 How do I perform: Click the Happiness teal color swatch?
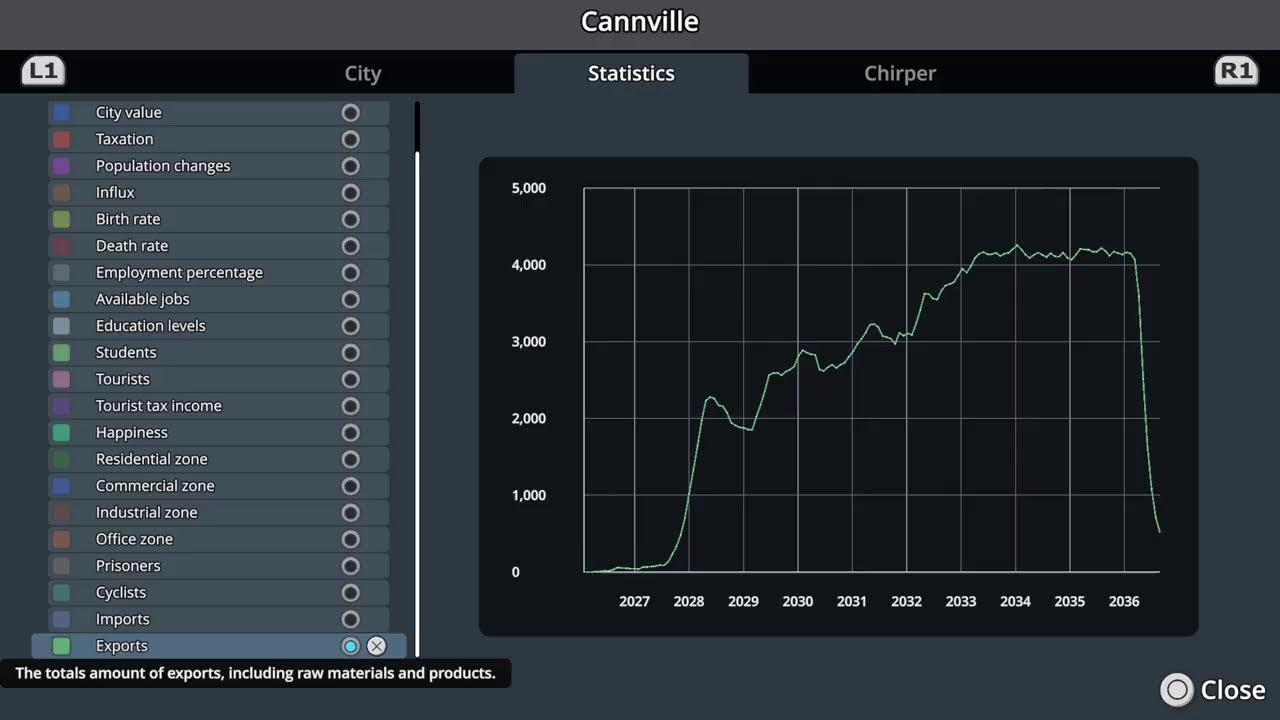(x=62, y=433)
